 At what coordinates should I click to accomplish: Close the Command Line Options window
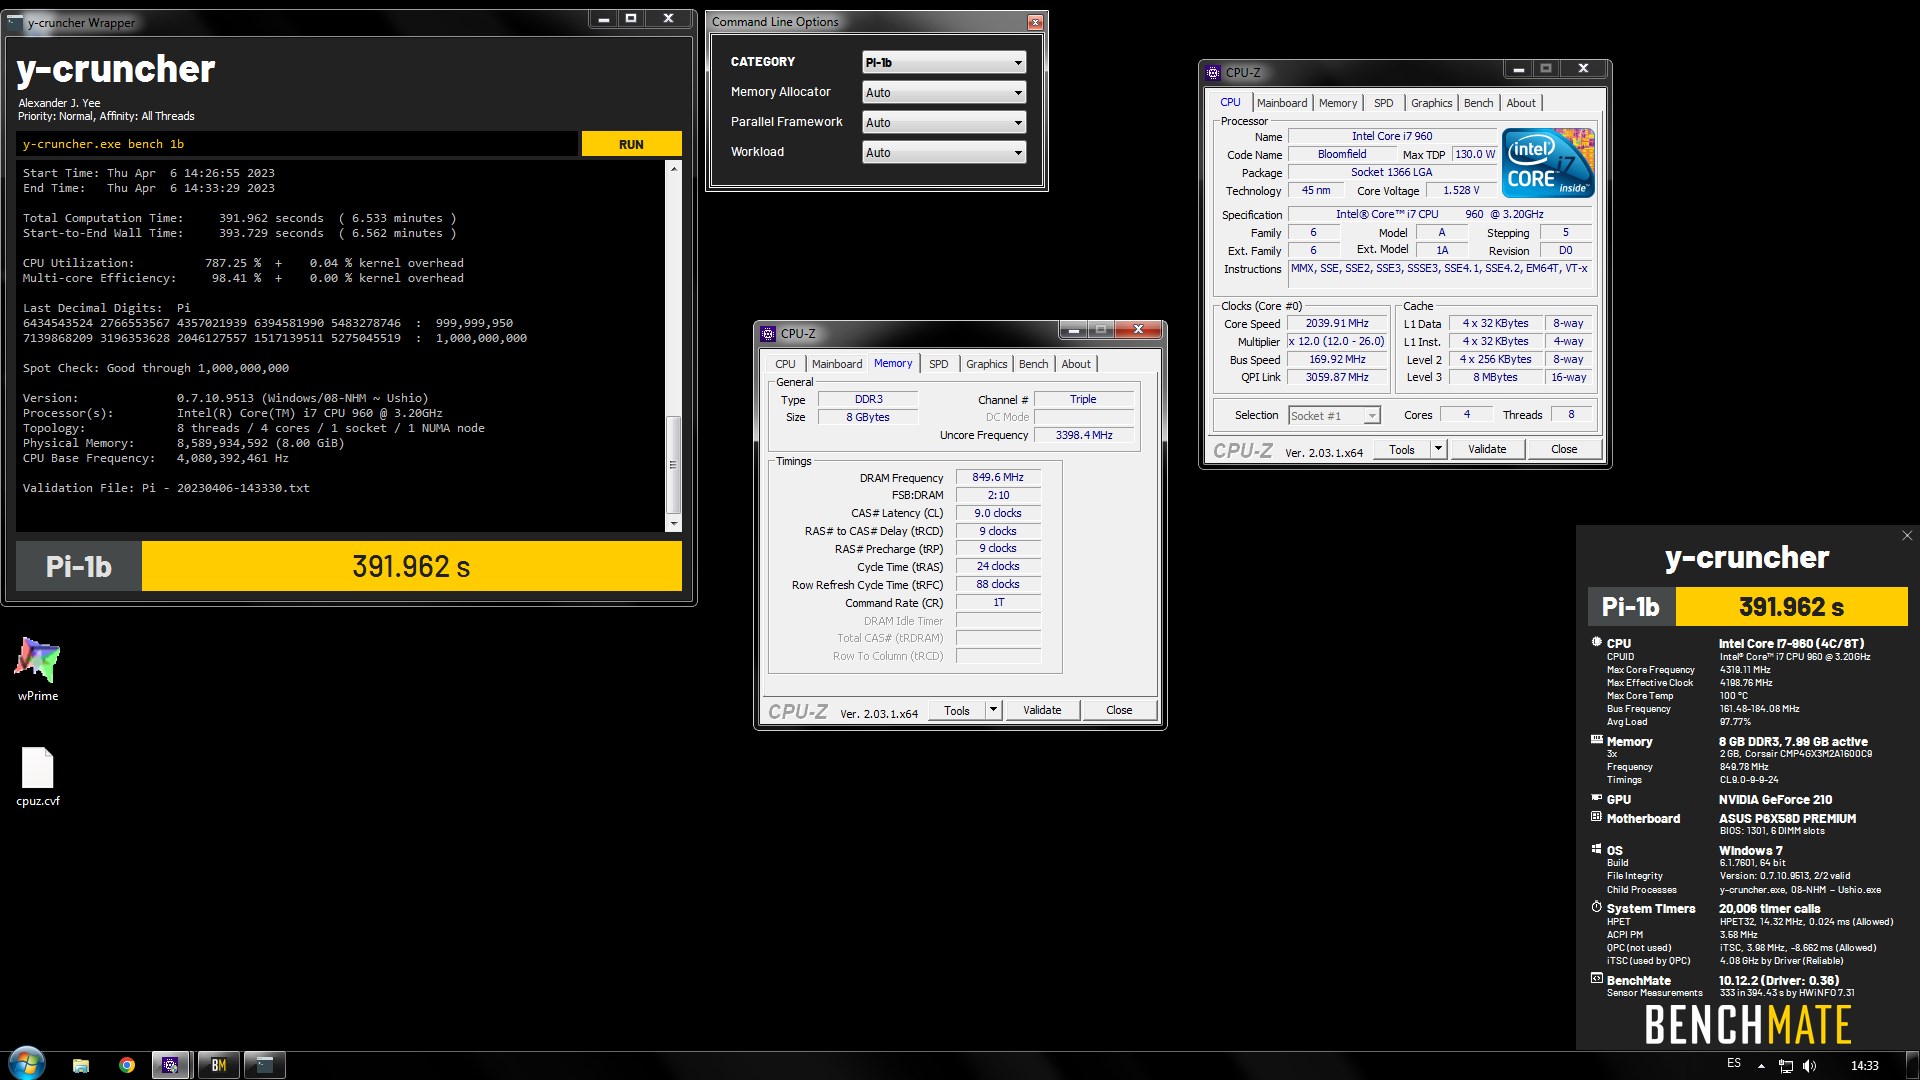(1035, 22)
